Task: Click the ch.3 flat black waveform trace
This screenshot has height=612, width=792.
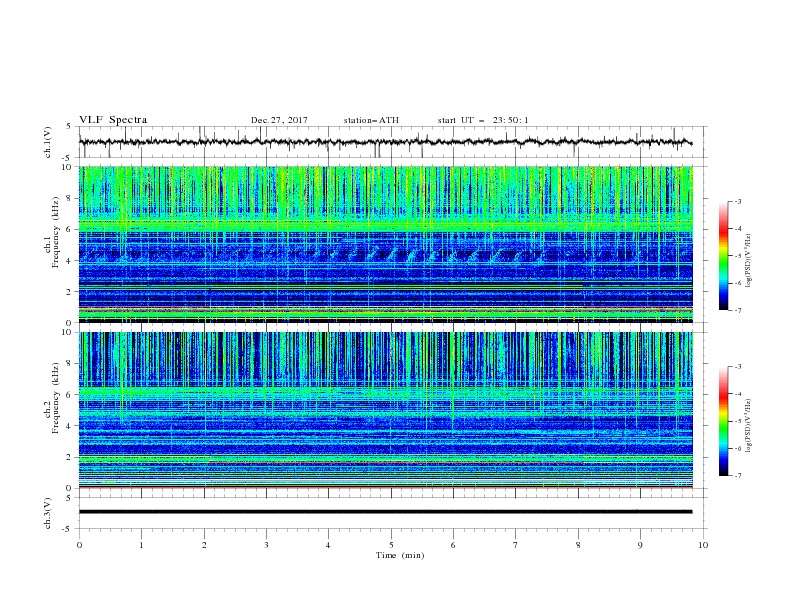Action: click(385, 512)
